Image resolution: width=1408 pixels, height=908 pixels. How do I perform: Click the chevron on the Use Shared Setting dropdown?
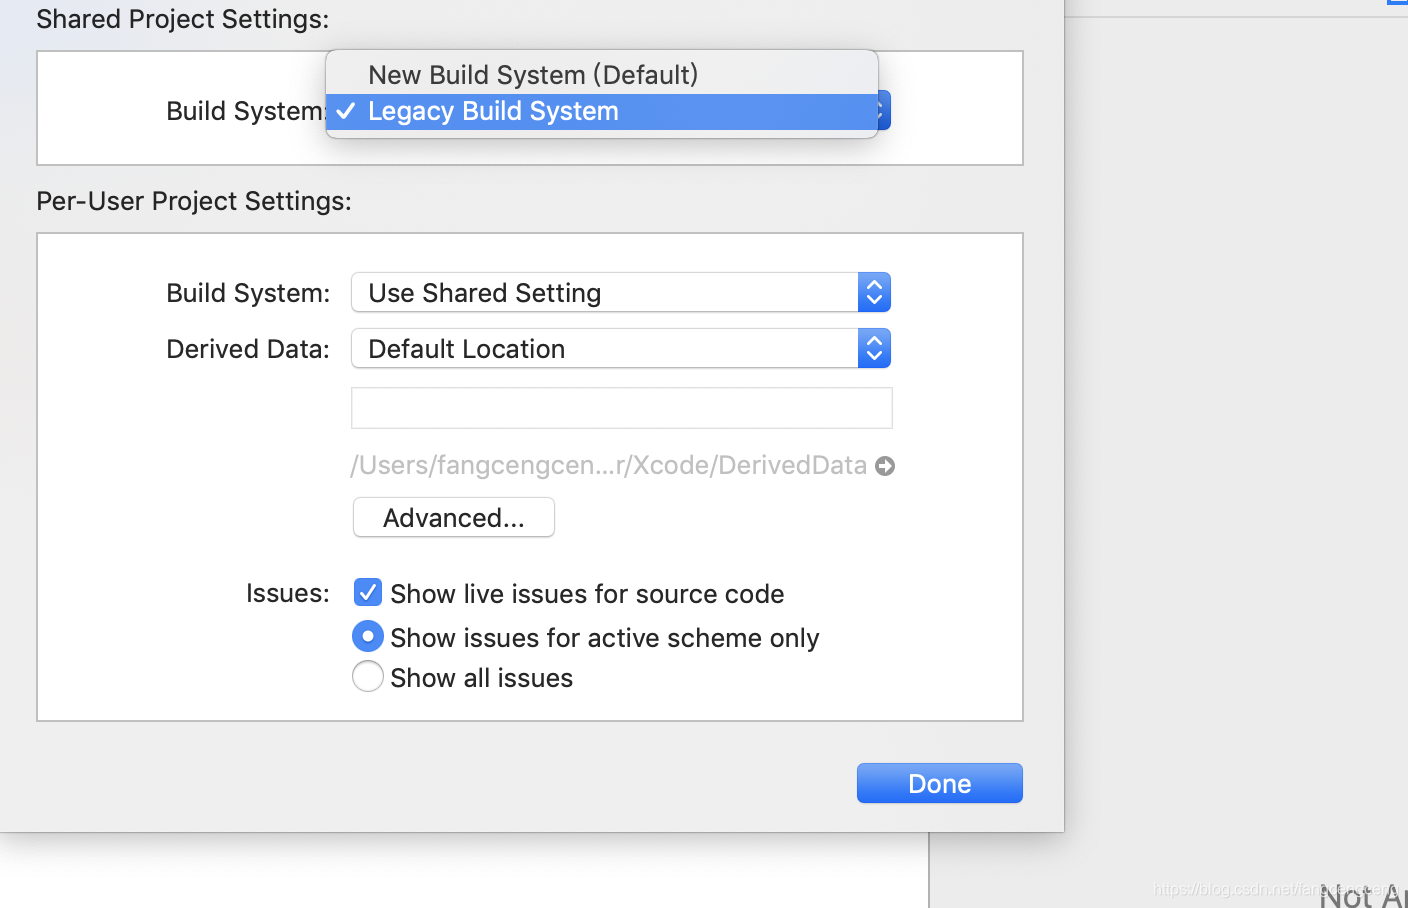(x=874, y=292)
